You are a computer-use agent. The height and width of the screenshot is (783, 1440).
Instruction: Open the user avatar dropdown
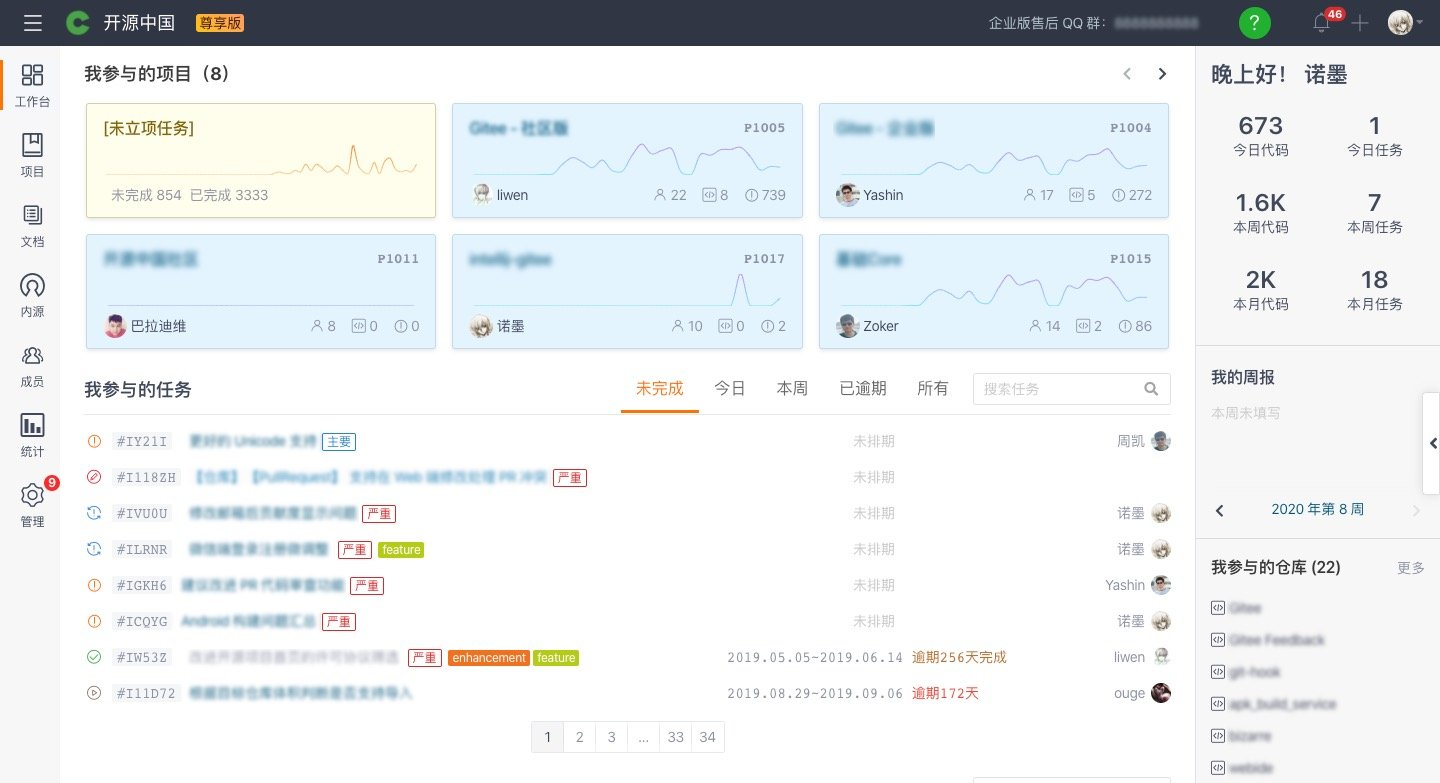1402,23
